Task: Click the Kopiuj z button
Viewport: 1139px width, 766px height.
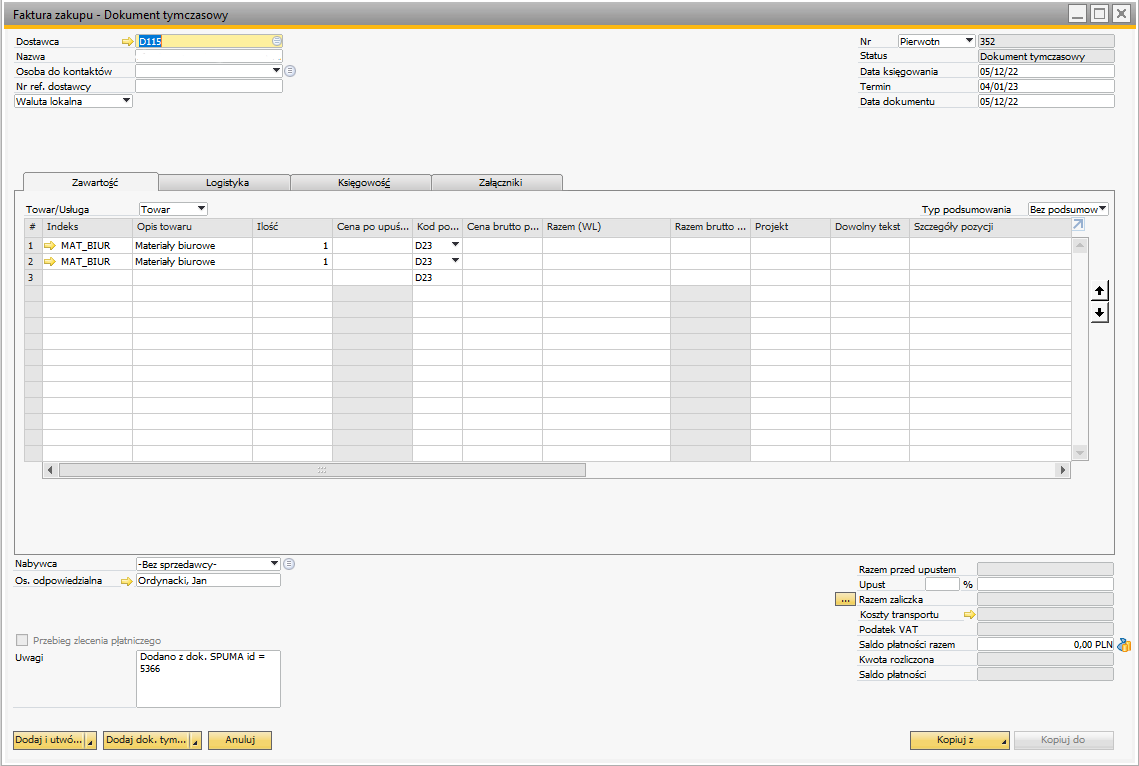Action: point(959,740)
